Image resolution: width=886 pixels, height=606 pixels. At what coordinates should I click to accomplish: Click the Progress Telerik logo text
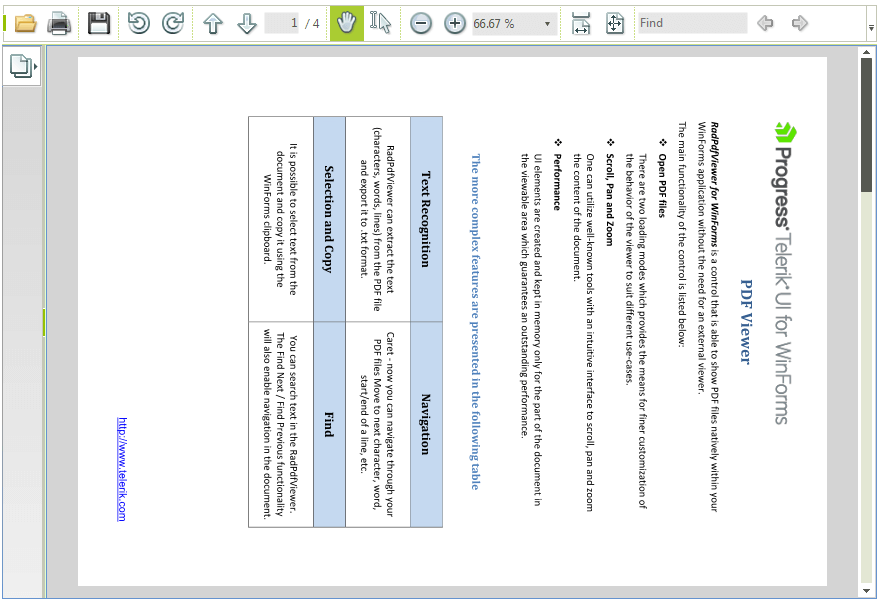[783, 273]
